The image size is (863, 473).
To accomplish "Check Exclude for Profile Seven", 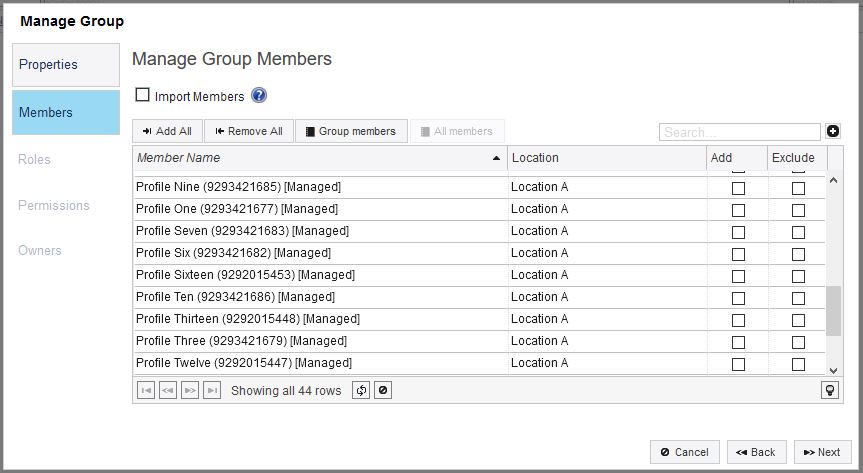I will click(x=798, y=232).
